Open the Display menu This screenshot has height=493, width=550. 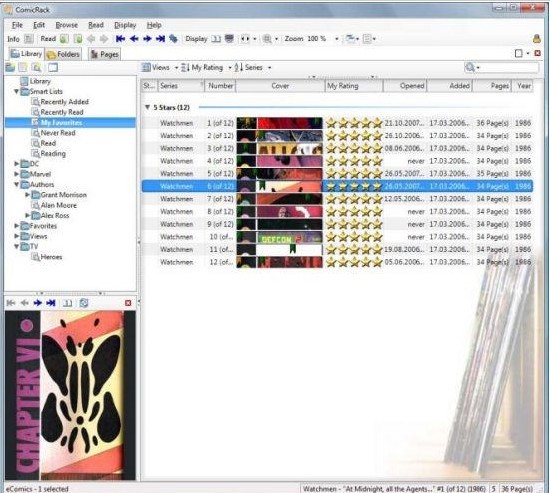125,25
